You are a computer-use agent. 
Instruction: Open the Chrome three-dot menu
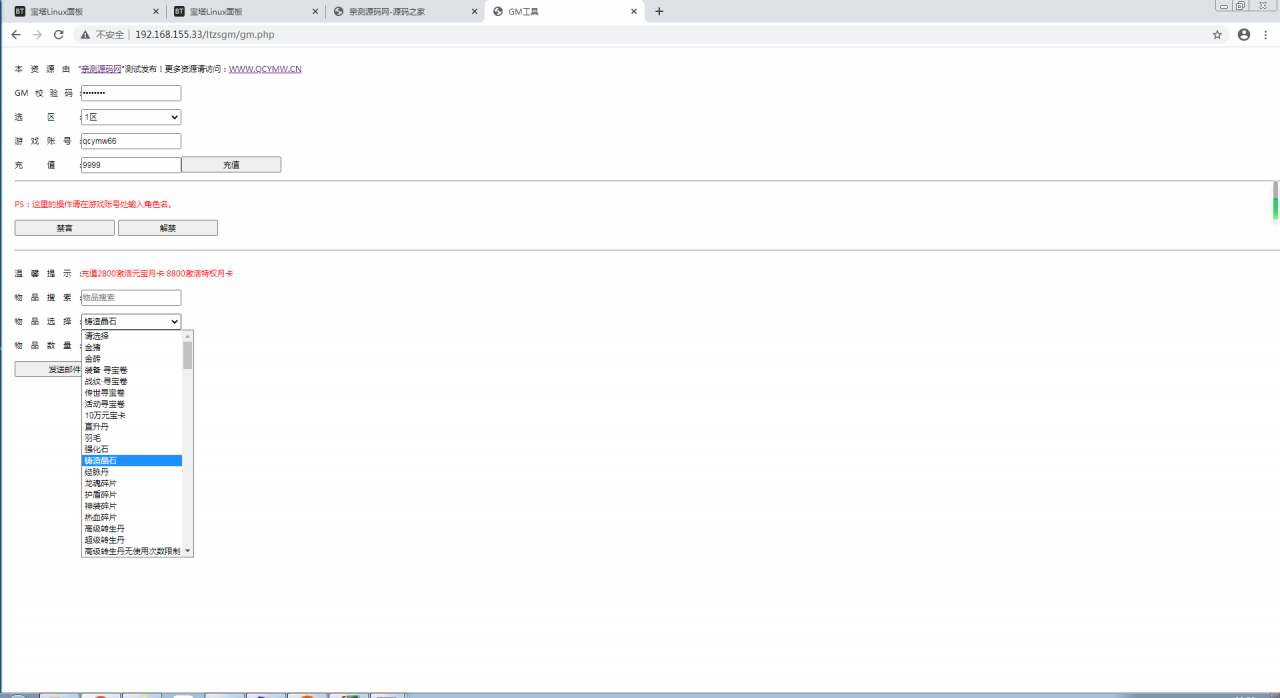click(x=1267, y=34)
